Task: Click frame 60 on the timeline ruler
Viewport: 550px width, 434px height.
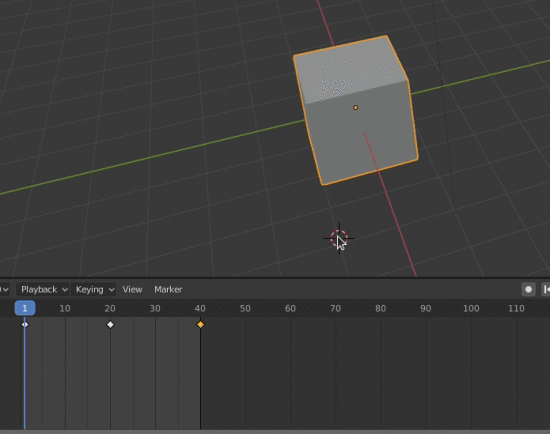Action: 290,308
